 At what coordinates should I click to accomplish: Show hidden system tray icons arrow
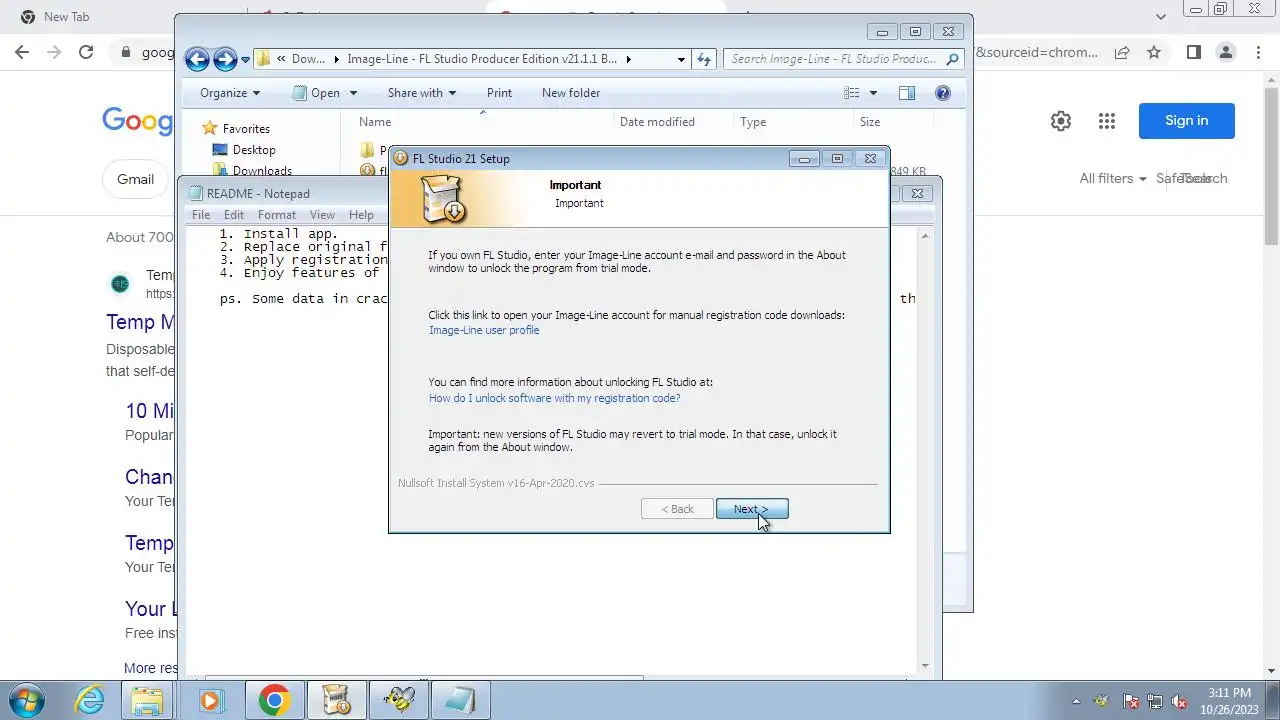click(x=1076, y=702)
